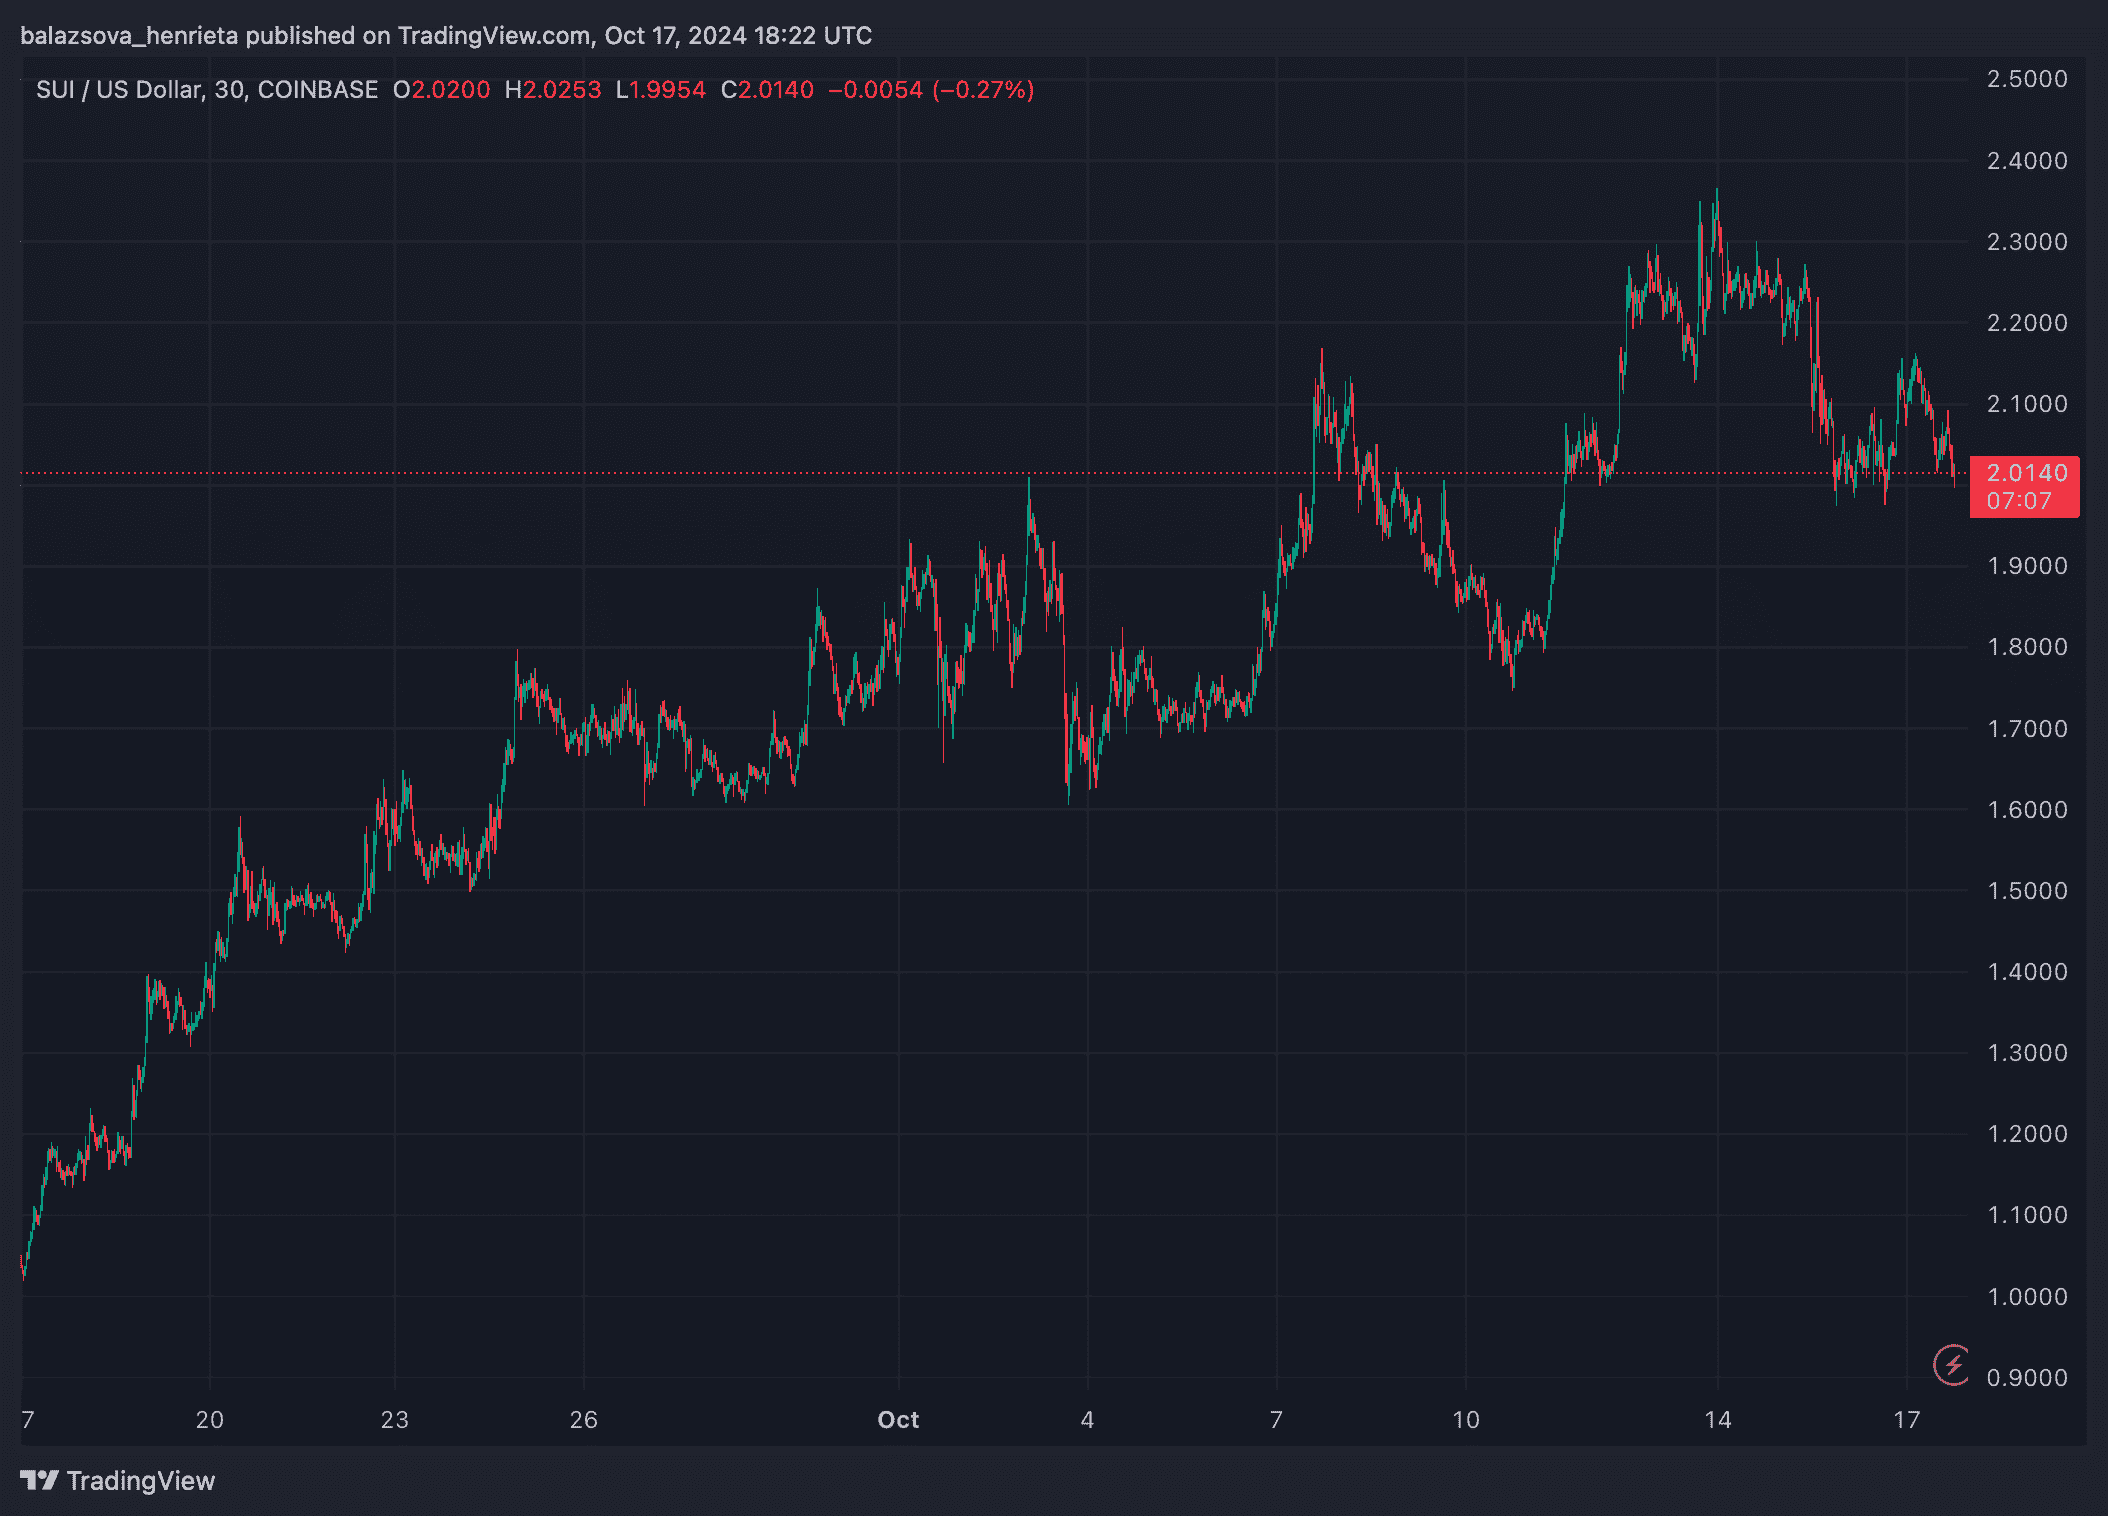Click the published-on TradingView.com header text
Viewport: 2108px width, 1516px height.
[x=446, y=36]
